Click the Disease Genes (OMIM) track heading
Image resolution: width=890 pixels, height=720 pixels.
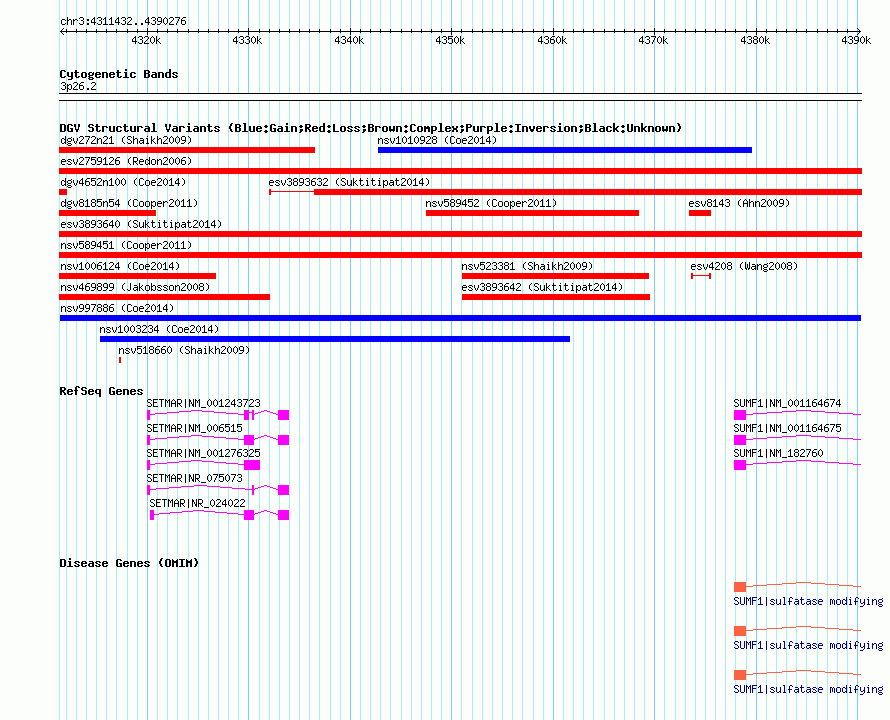[129, 563]
